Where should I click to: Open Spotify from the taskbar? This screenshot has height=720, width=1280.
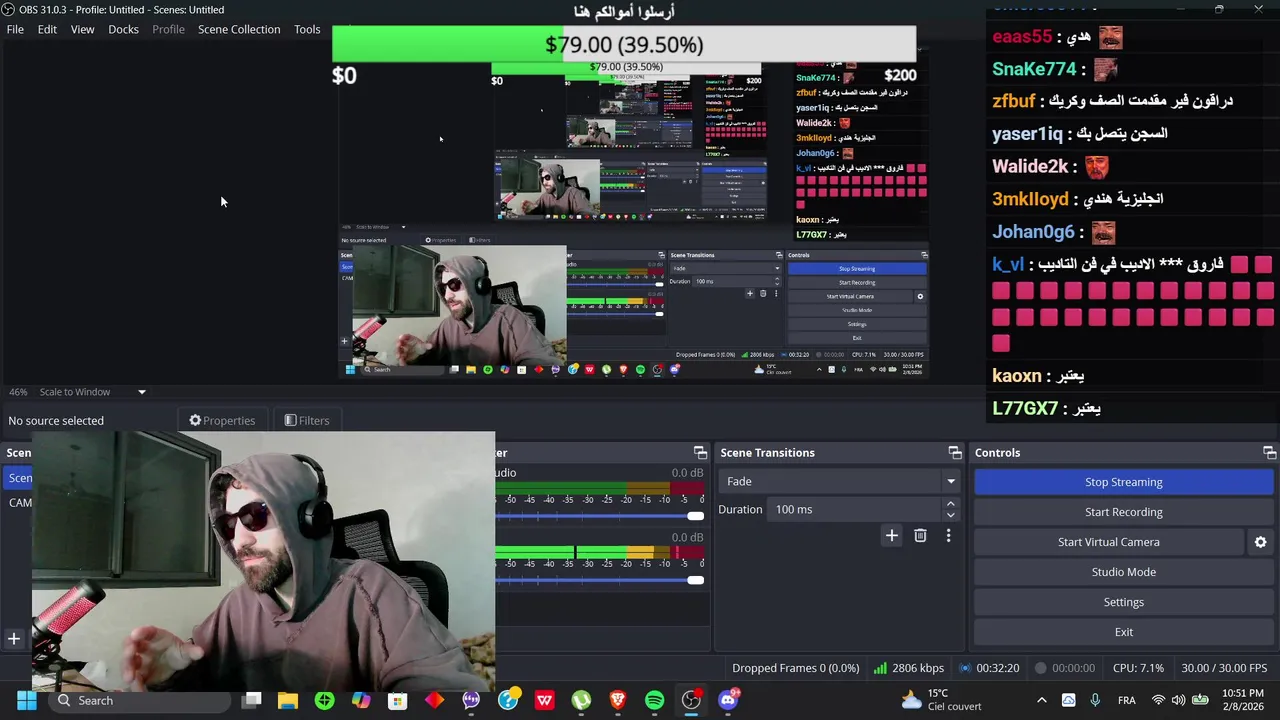(654, 701)
